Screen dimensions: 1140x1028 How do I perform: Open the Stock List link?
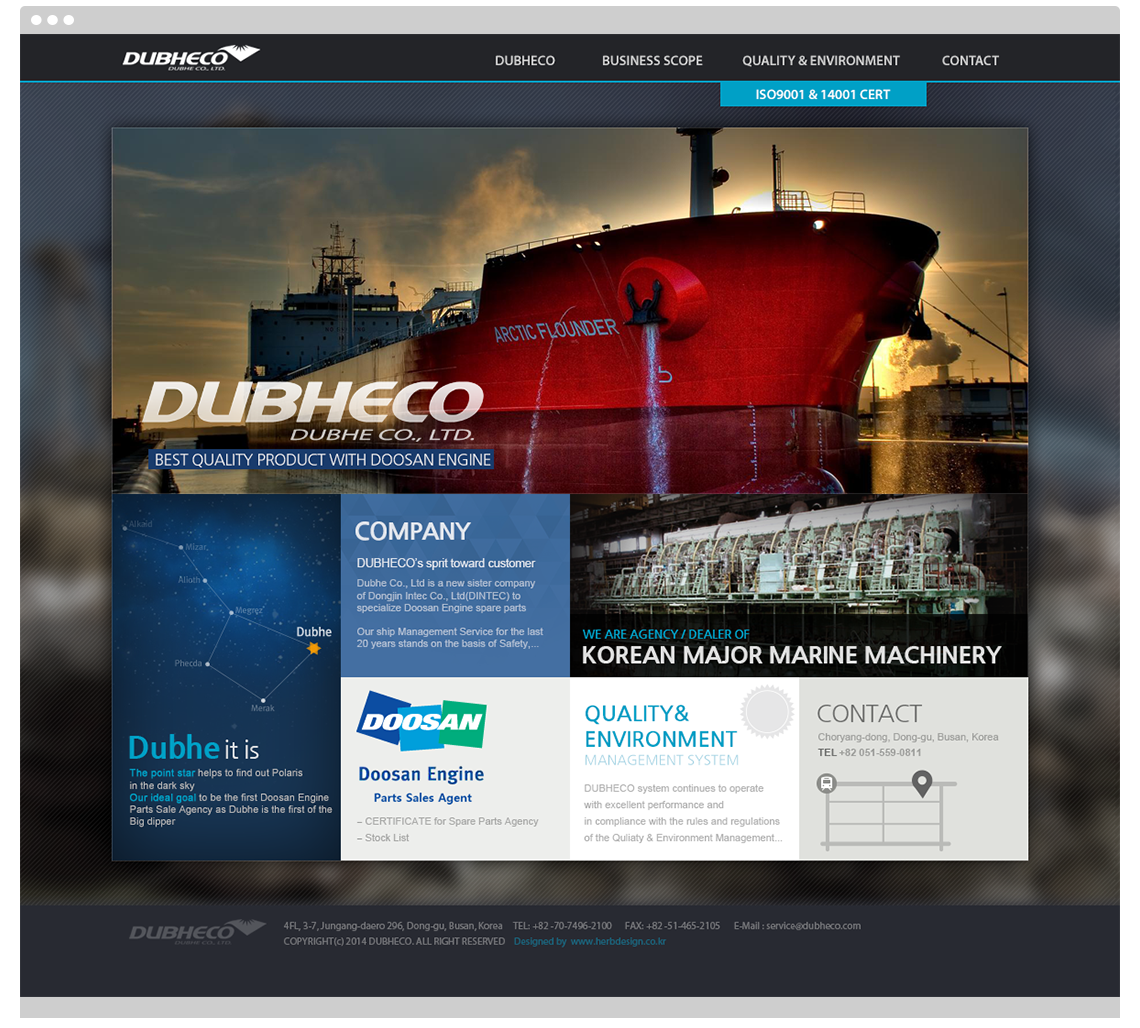click(383, 838)
